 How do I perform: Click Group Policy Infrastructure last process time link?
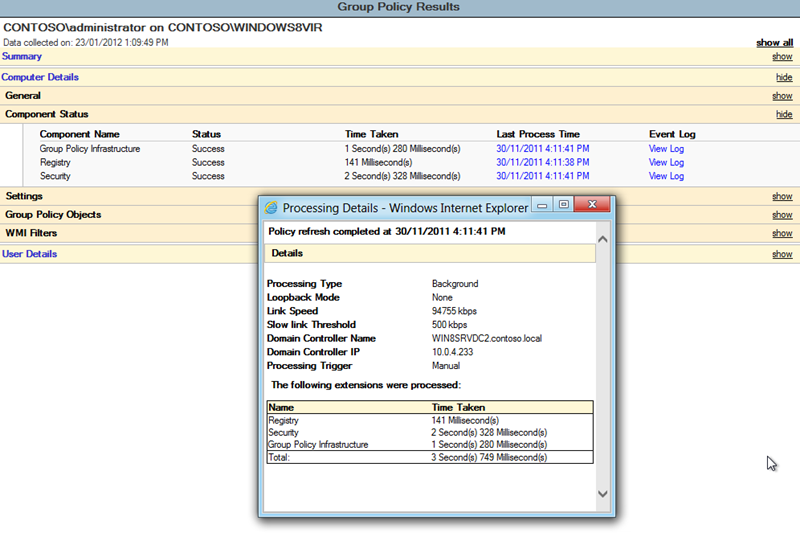pyautogui.click(x=542, y=149)
